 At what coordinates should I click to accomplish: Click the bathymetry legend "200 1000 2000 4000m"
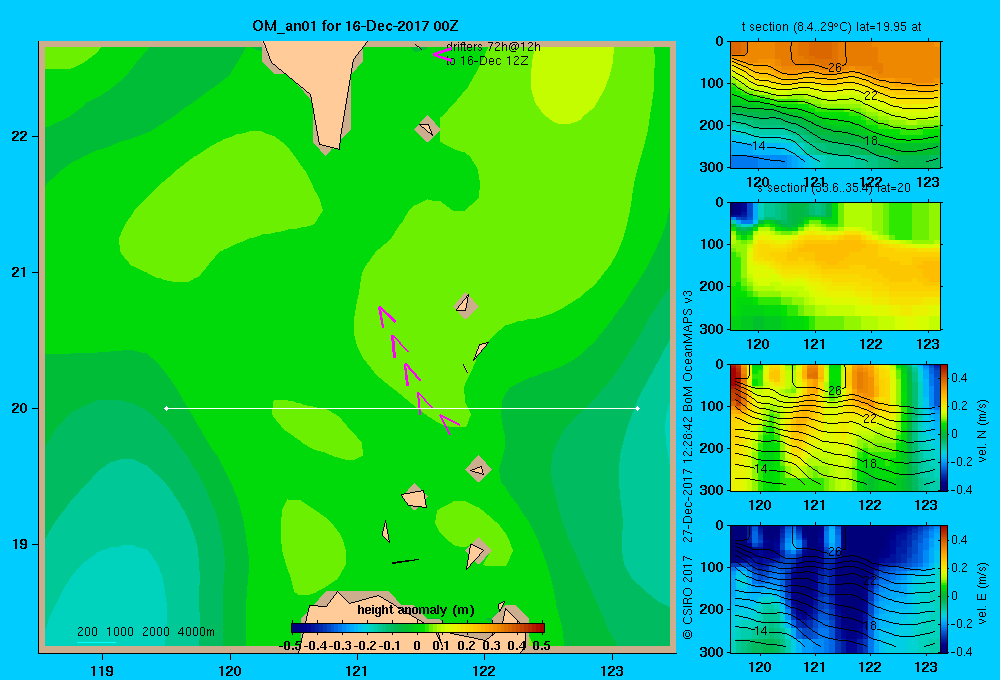[x=145, y=632]
